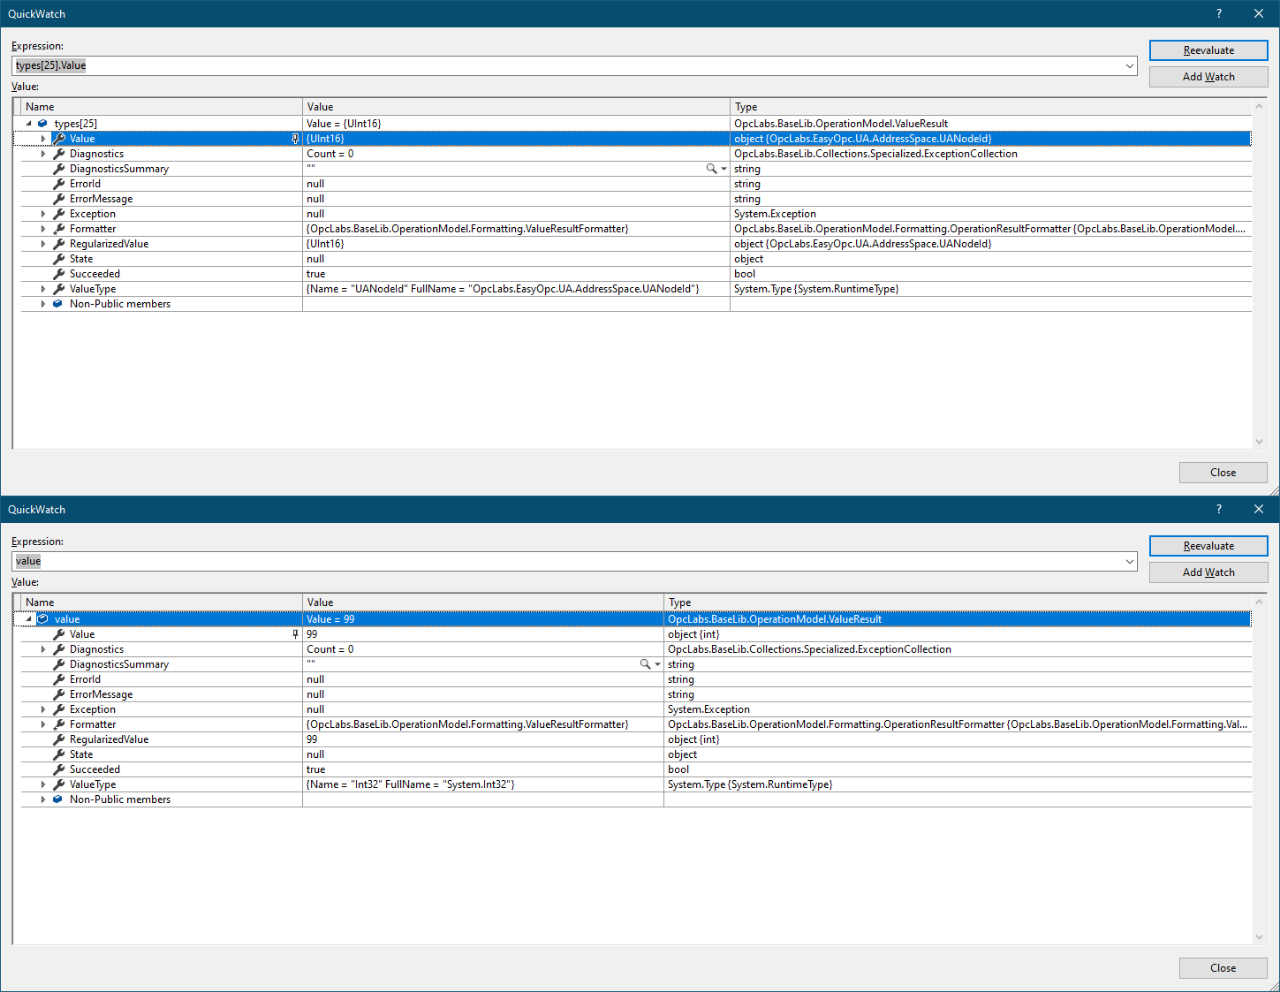Viewport: 1280px width, 992px height.
Task: Open the expression dropdown in lower QuickWatch
Action: [1129, 562]
